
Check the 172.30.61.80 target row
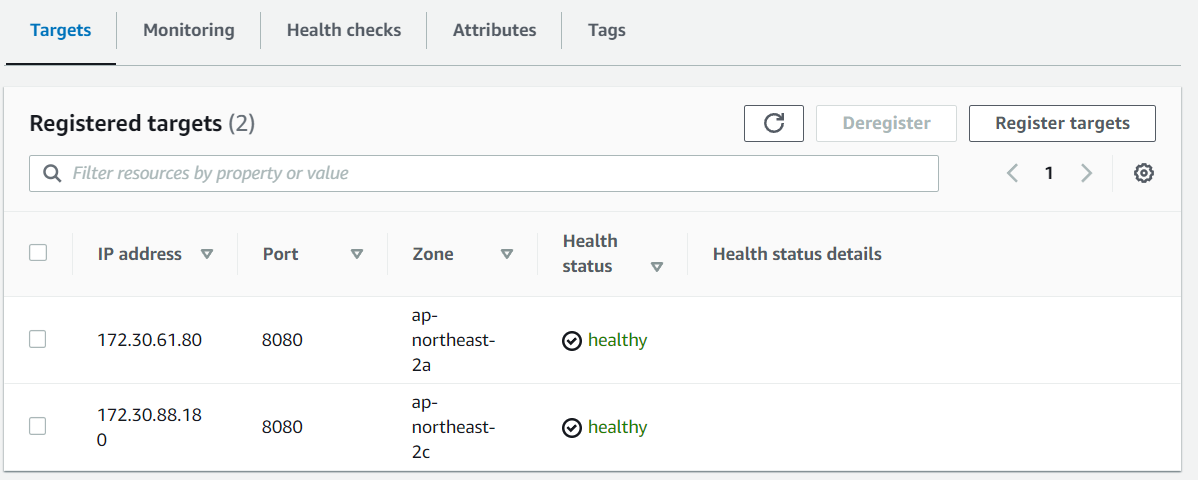(38, 340)
